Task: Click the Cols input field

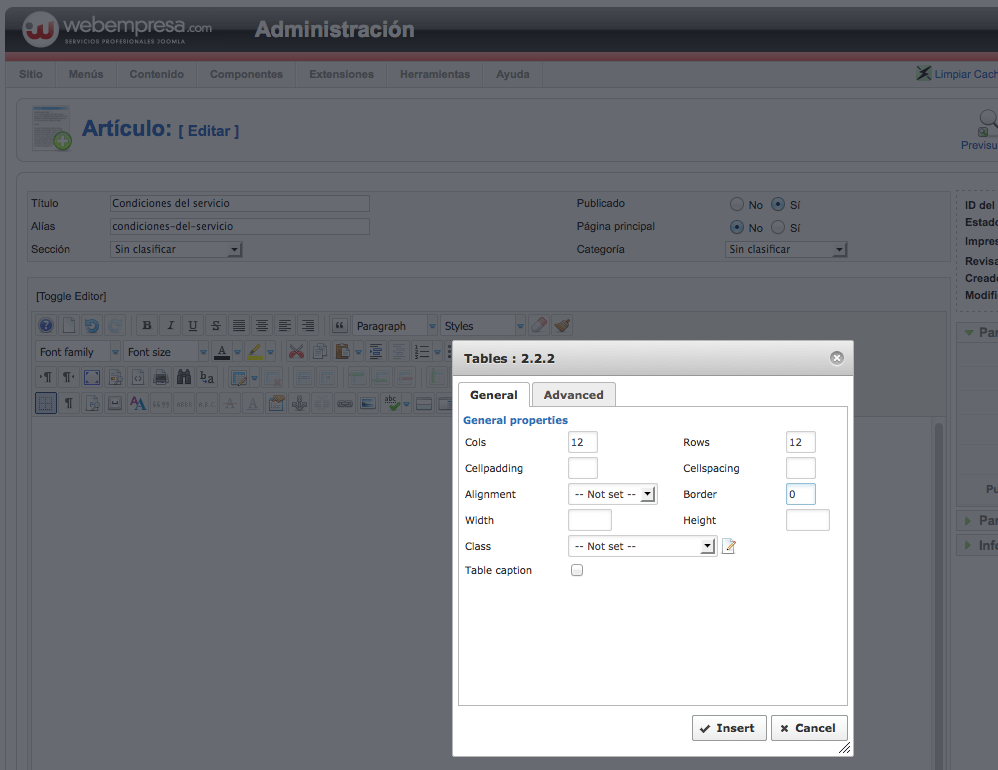Action: pos(582,442)
